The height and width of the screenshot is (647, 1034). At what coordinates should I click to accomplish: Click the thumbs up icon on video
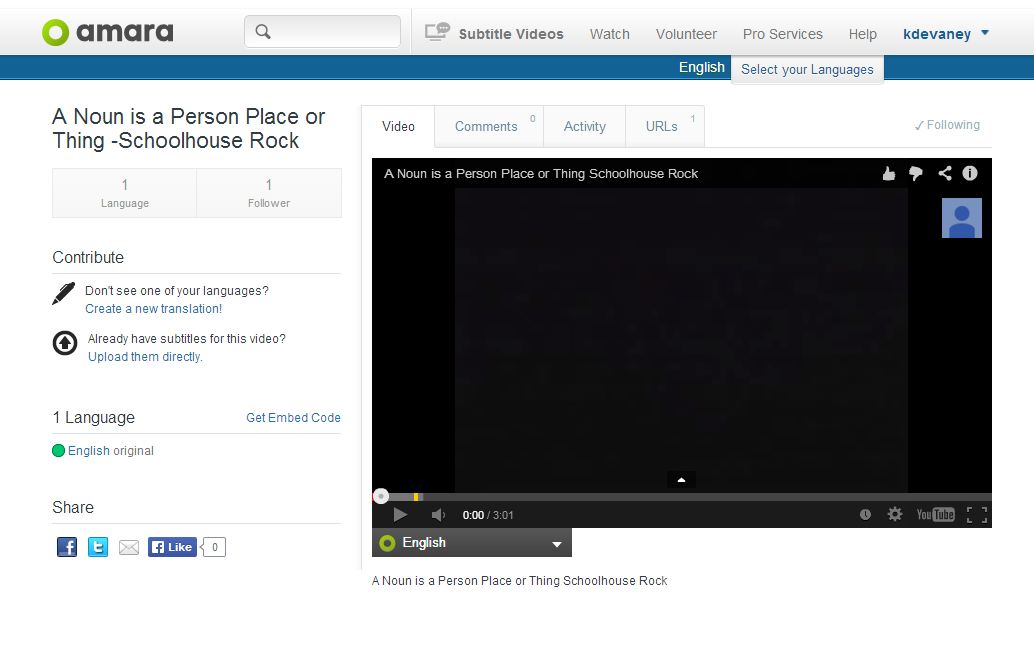[889, 173]
